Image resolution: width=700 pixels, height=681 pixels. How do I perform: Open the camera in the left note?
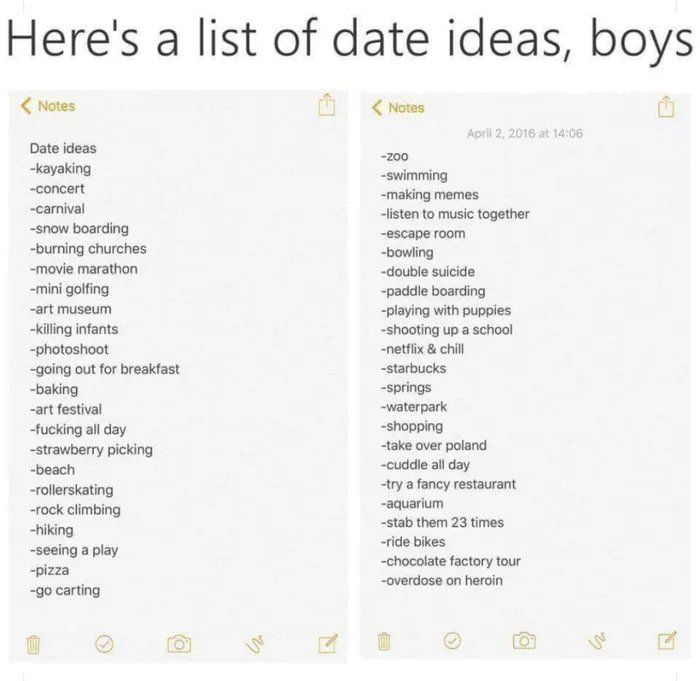(x=179, y=644)
